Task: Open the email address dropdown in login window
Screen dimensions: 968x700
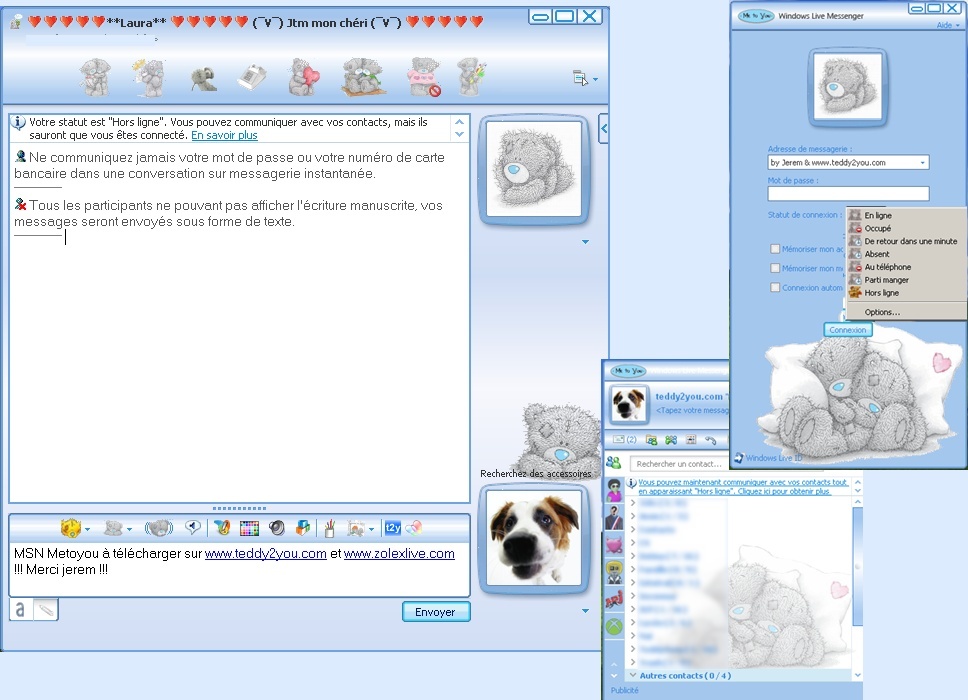Action: pyautogui.click(x=923, y=163)
